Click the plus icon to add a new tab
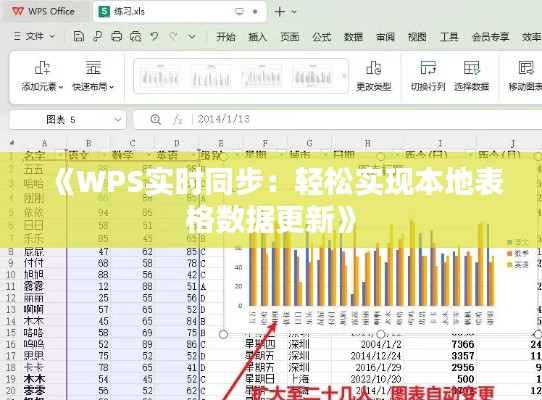The image size is (542, 400). pos(279,12)
